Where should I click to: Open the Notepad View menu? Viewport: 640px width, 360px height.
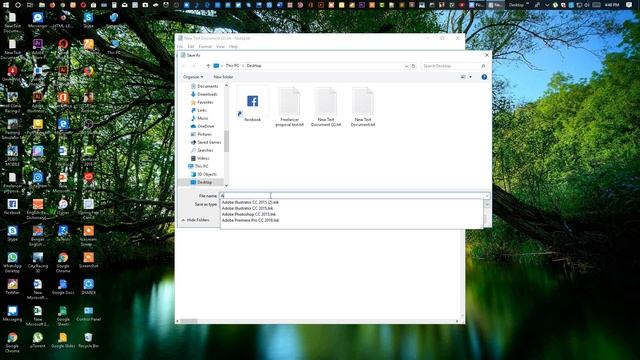point(220,47)
